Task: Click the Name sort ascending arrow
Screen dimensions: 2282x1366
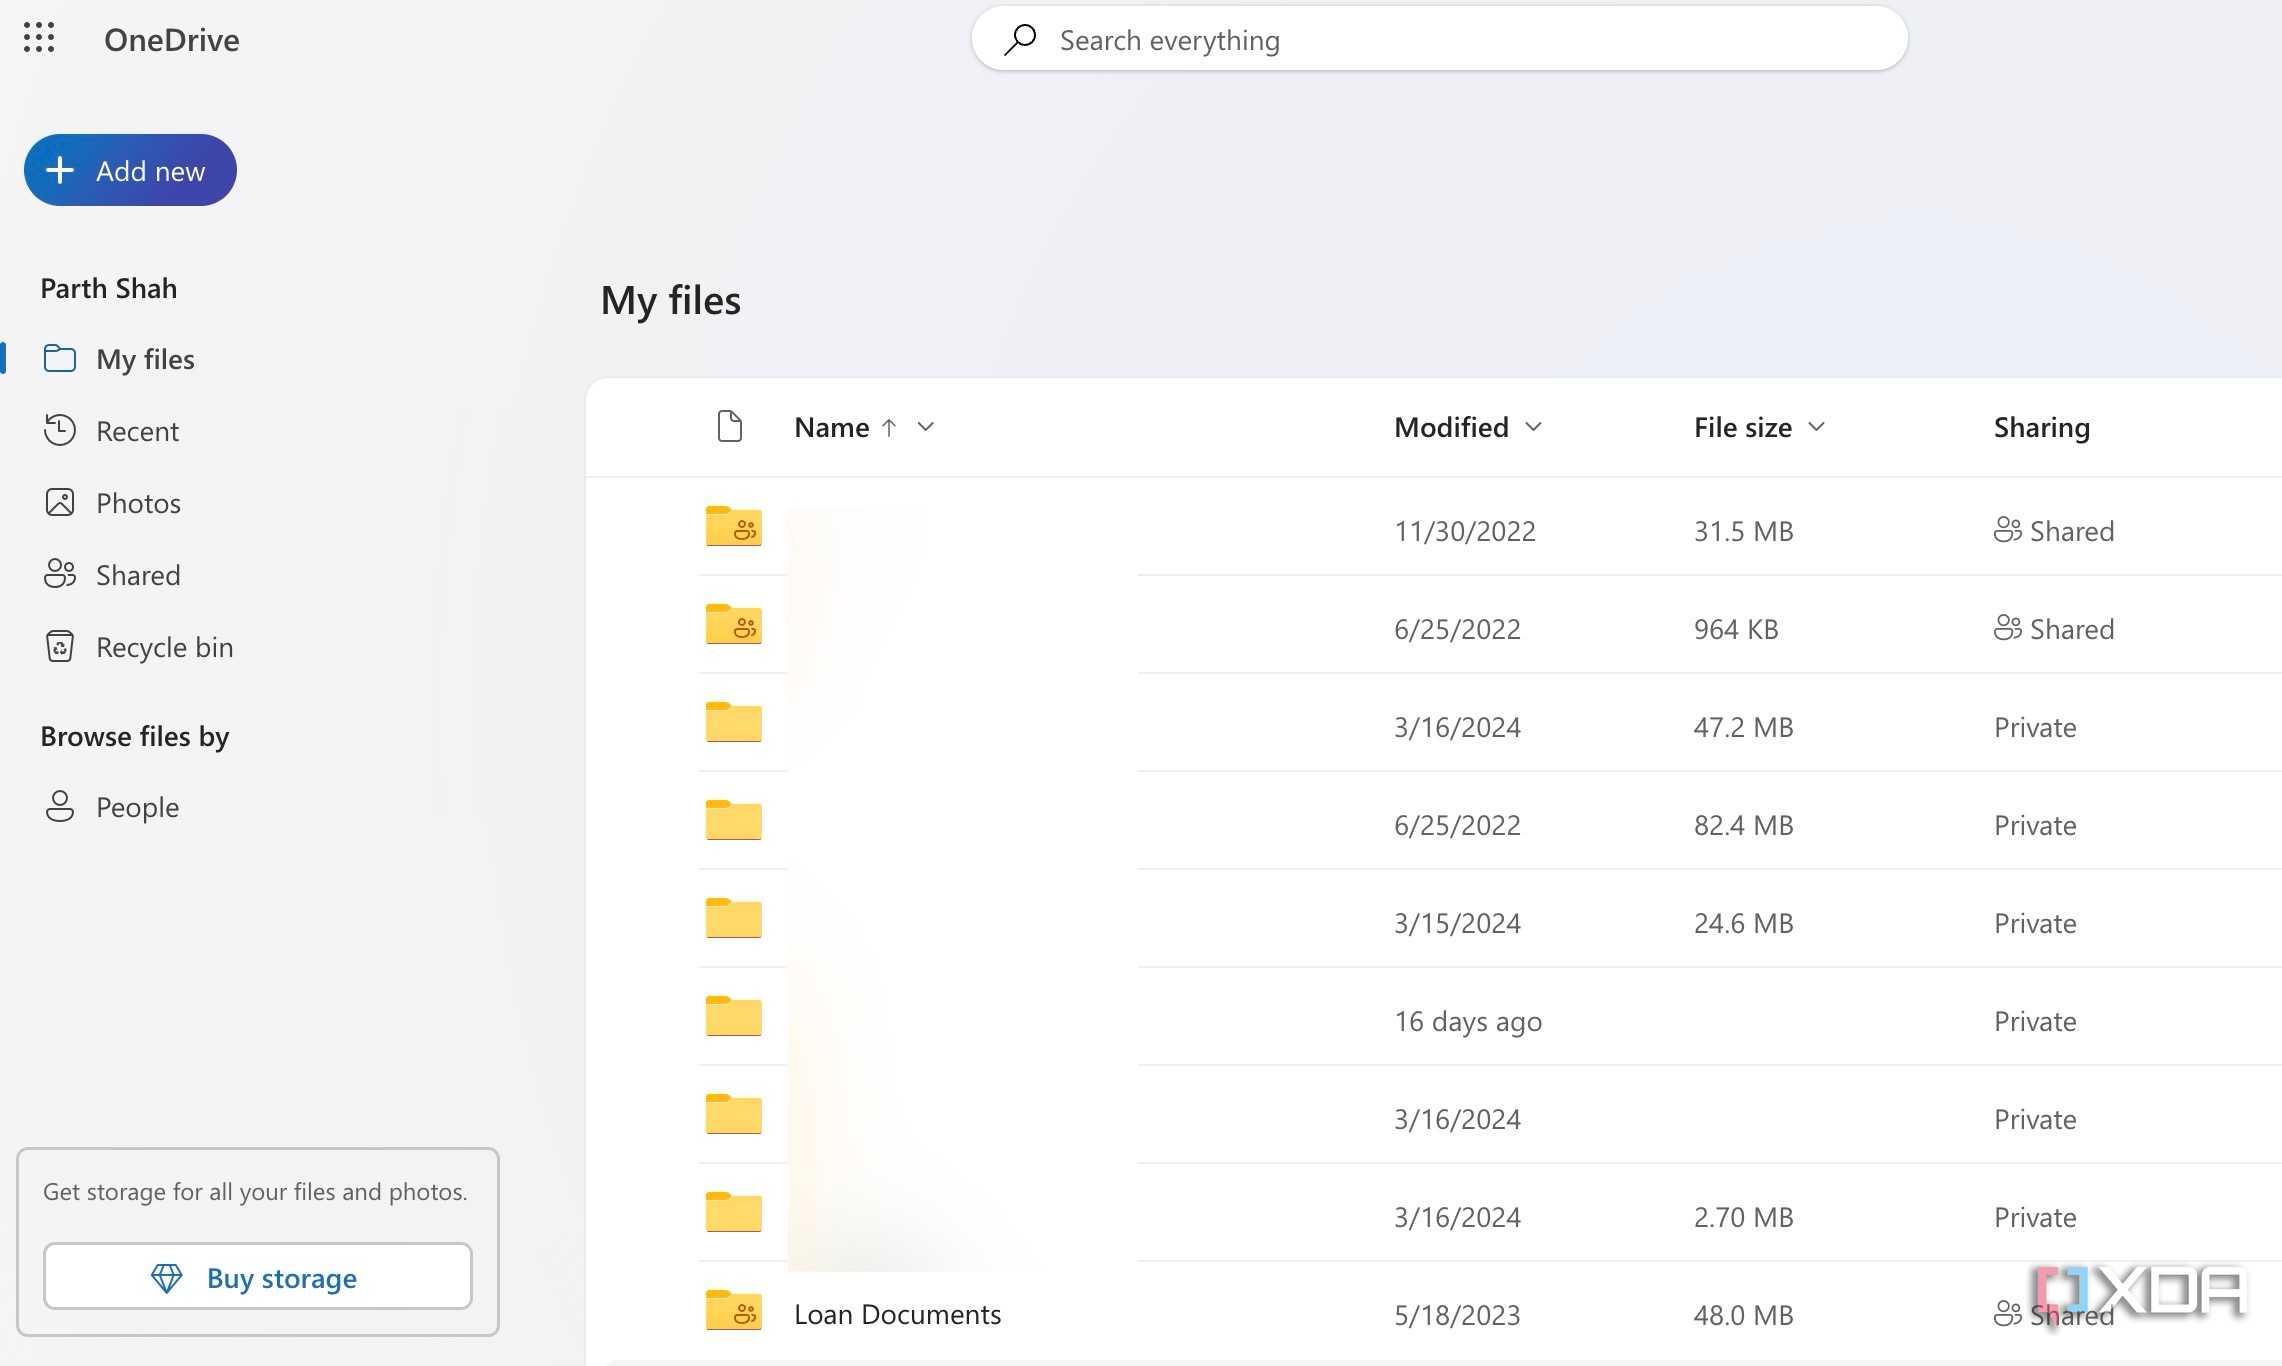Action: [x=889, y=427]
